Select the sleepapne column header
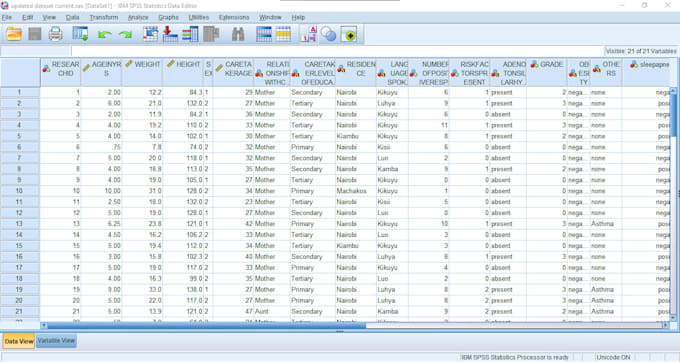This screenshot has width=680, height=362. point(646,72)
